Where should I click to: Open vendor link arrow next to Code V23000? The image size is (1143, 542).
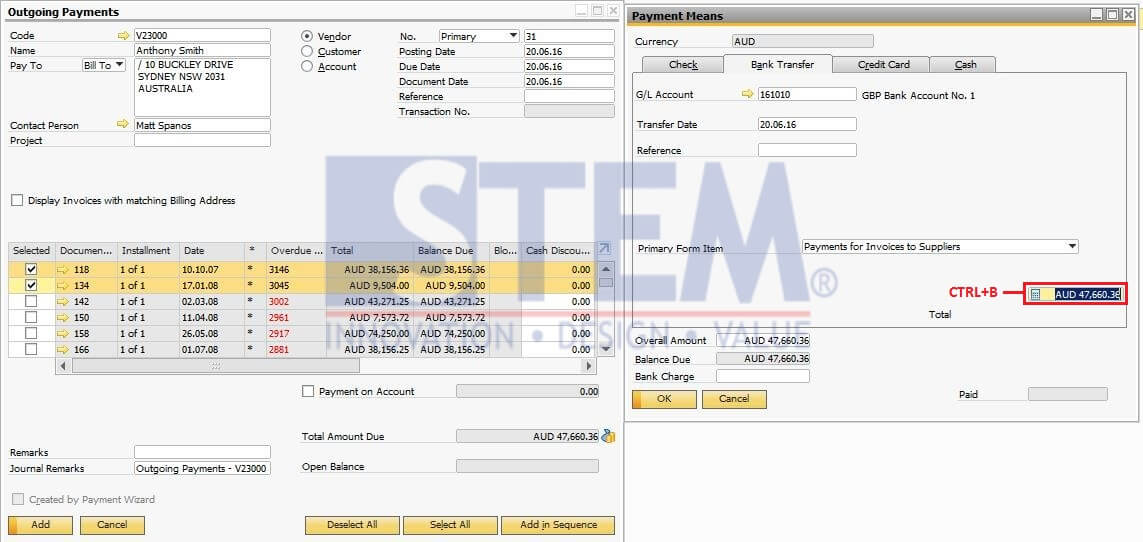[123, 35]
